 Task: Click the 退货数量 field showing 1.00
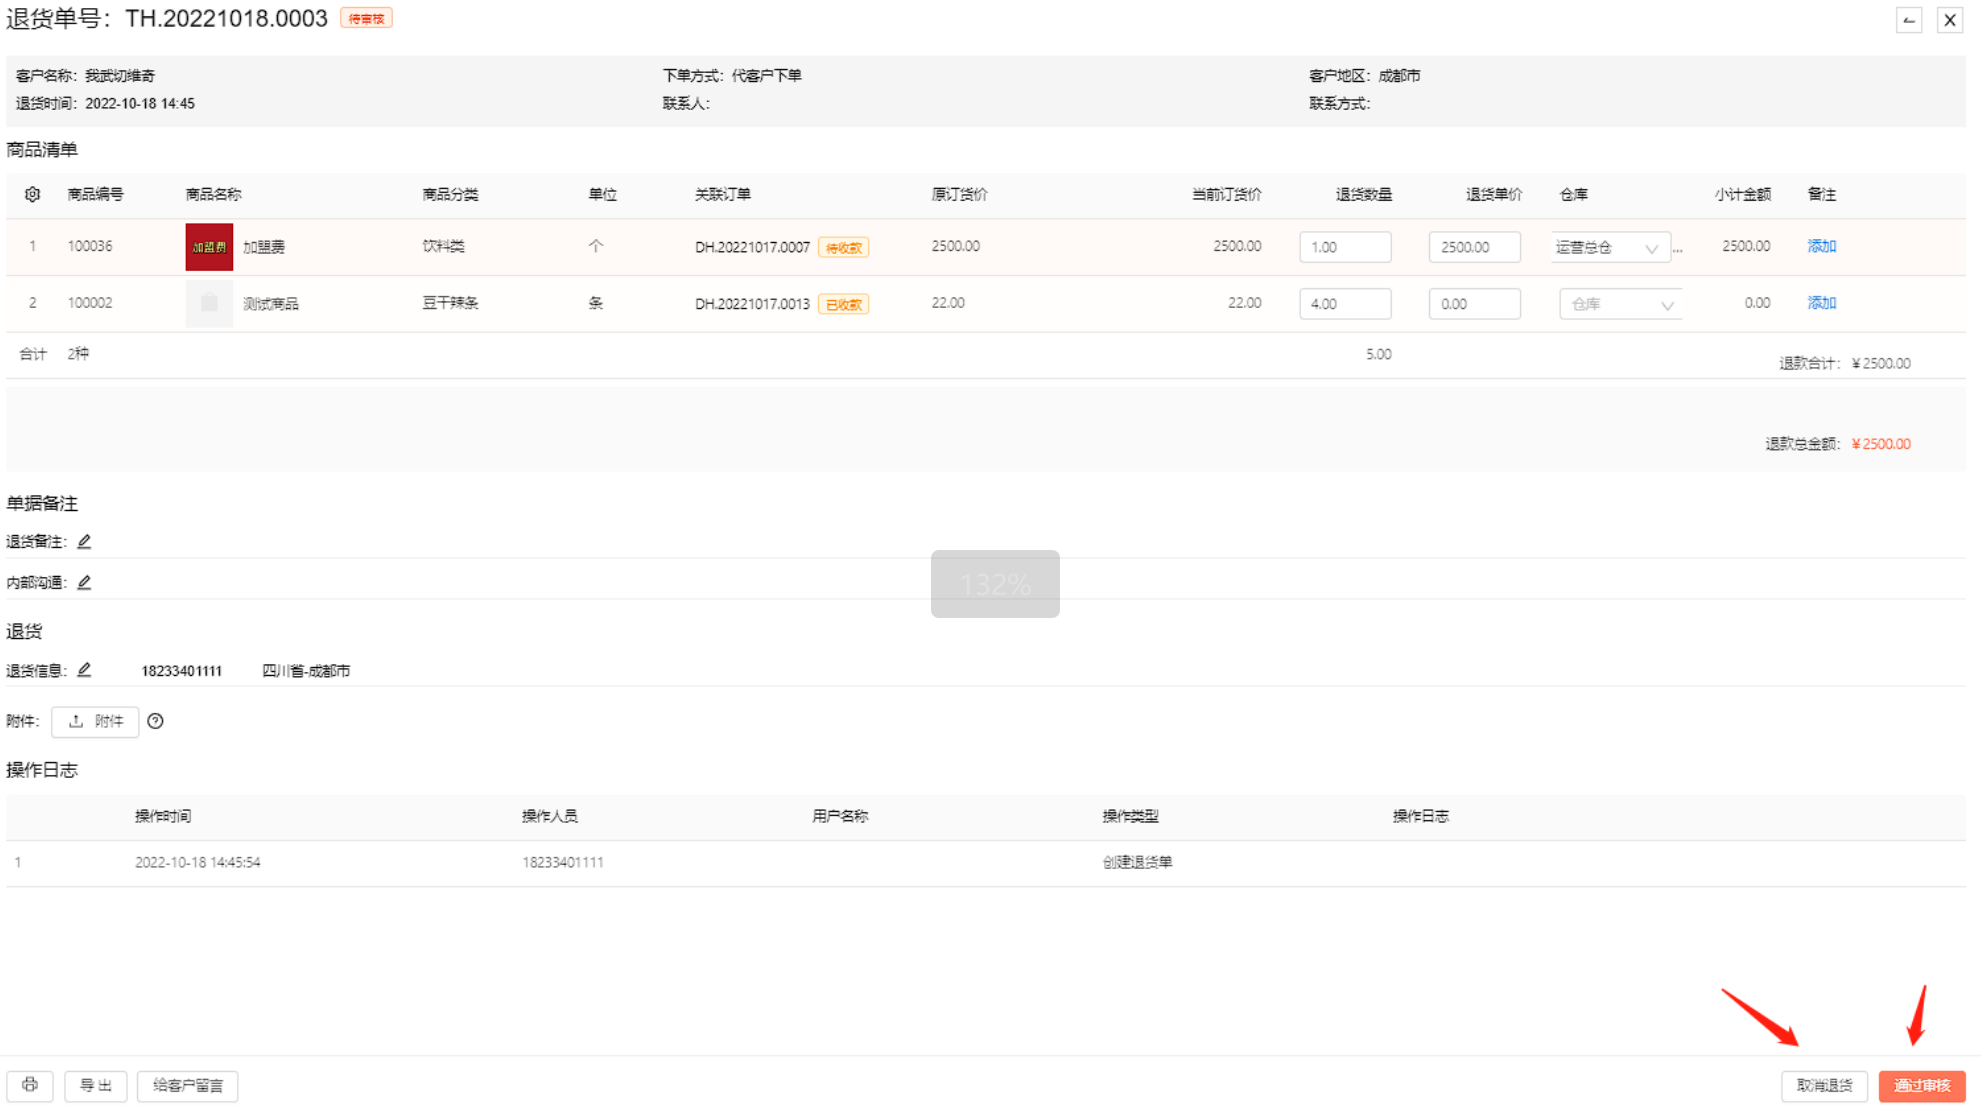click(x=1345, y=247)
